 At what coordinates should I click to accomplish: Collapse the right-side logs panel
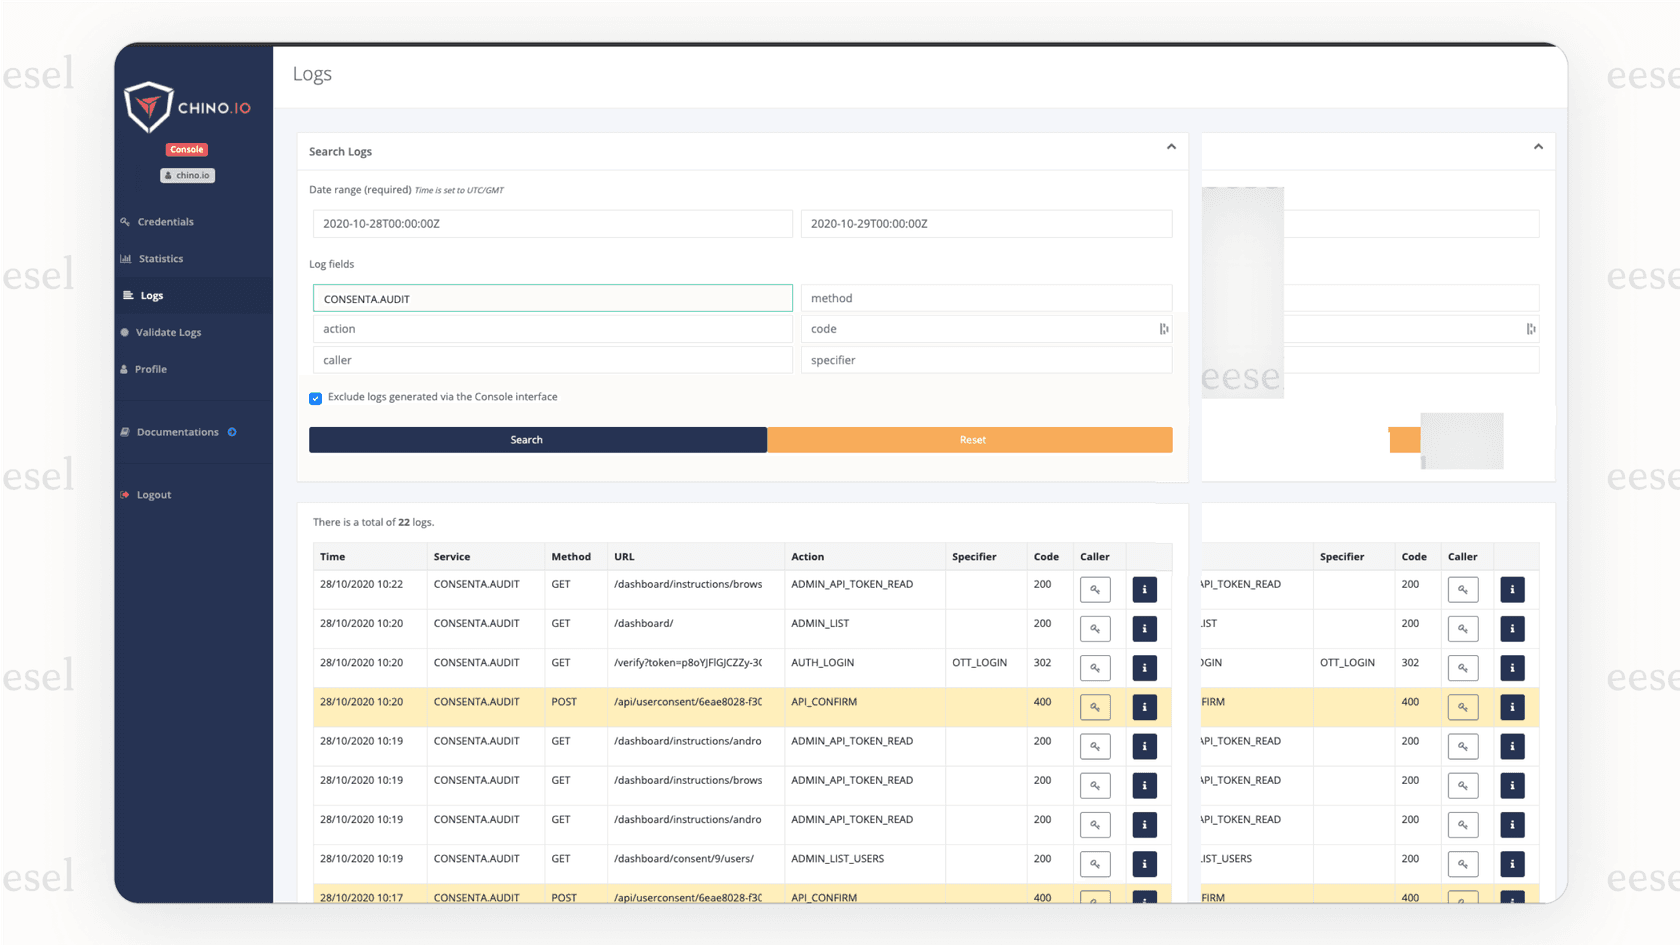point(1538,146)
